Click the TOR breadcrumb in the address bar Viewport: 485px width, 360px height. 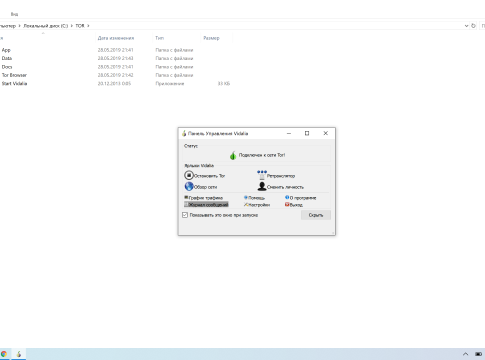[x=80, y=26]
